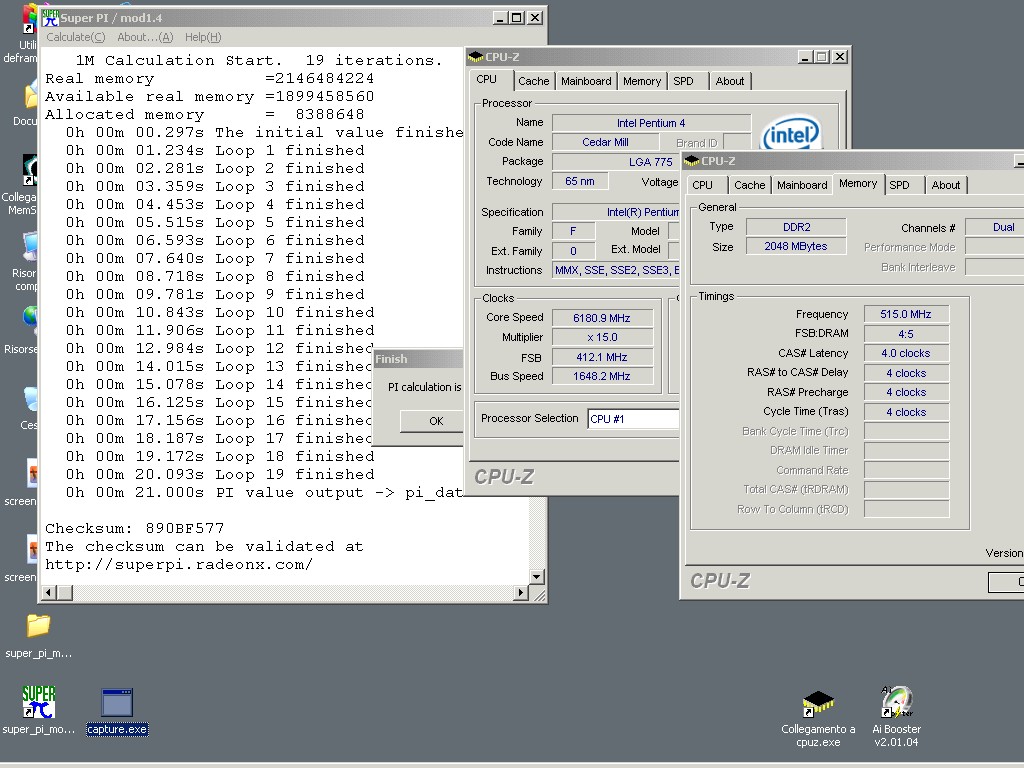The width and height of the screenshot is (1024, 768).
Task: Click the front CPU-Z window title icon
Action: [692, 161]
